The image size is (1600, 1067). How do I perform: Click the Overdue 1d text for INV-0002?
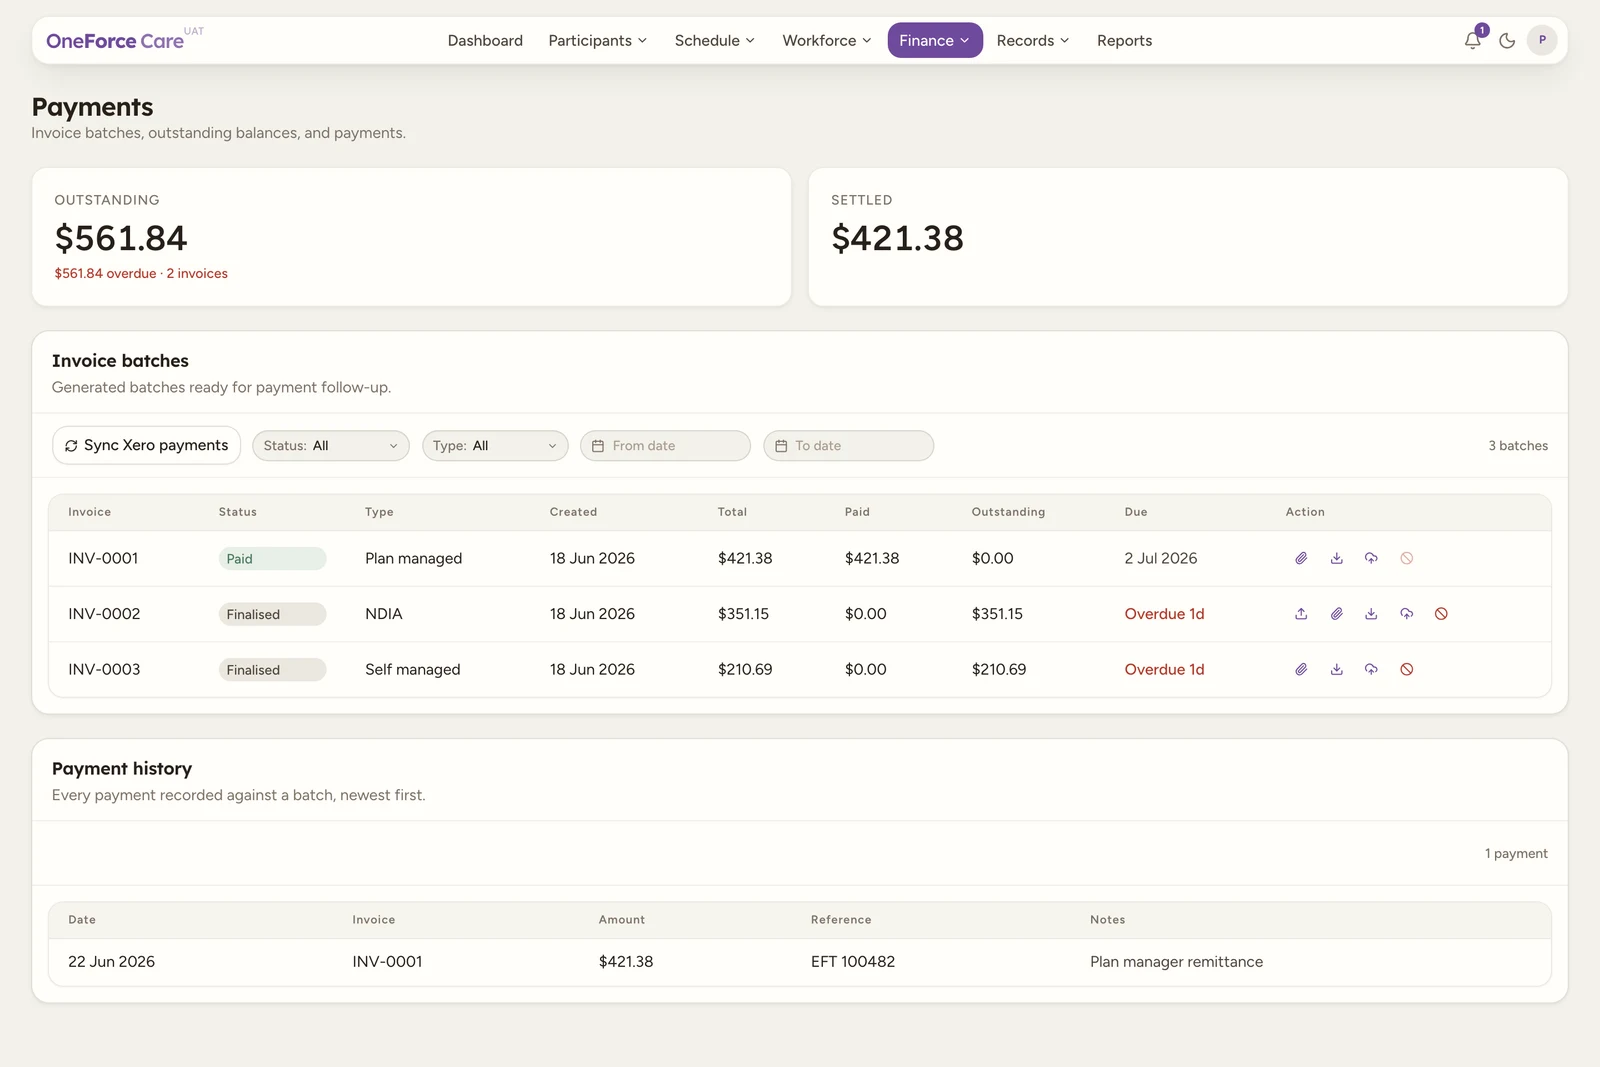1164,614
